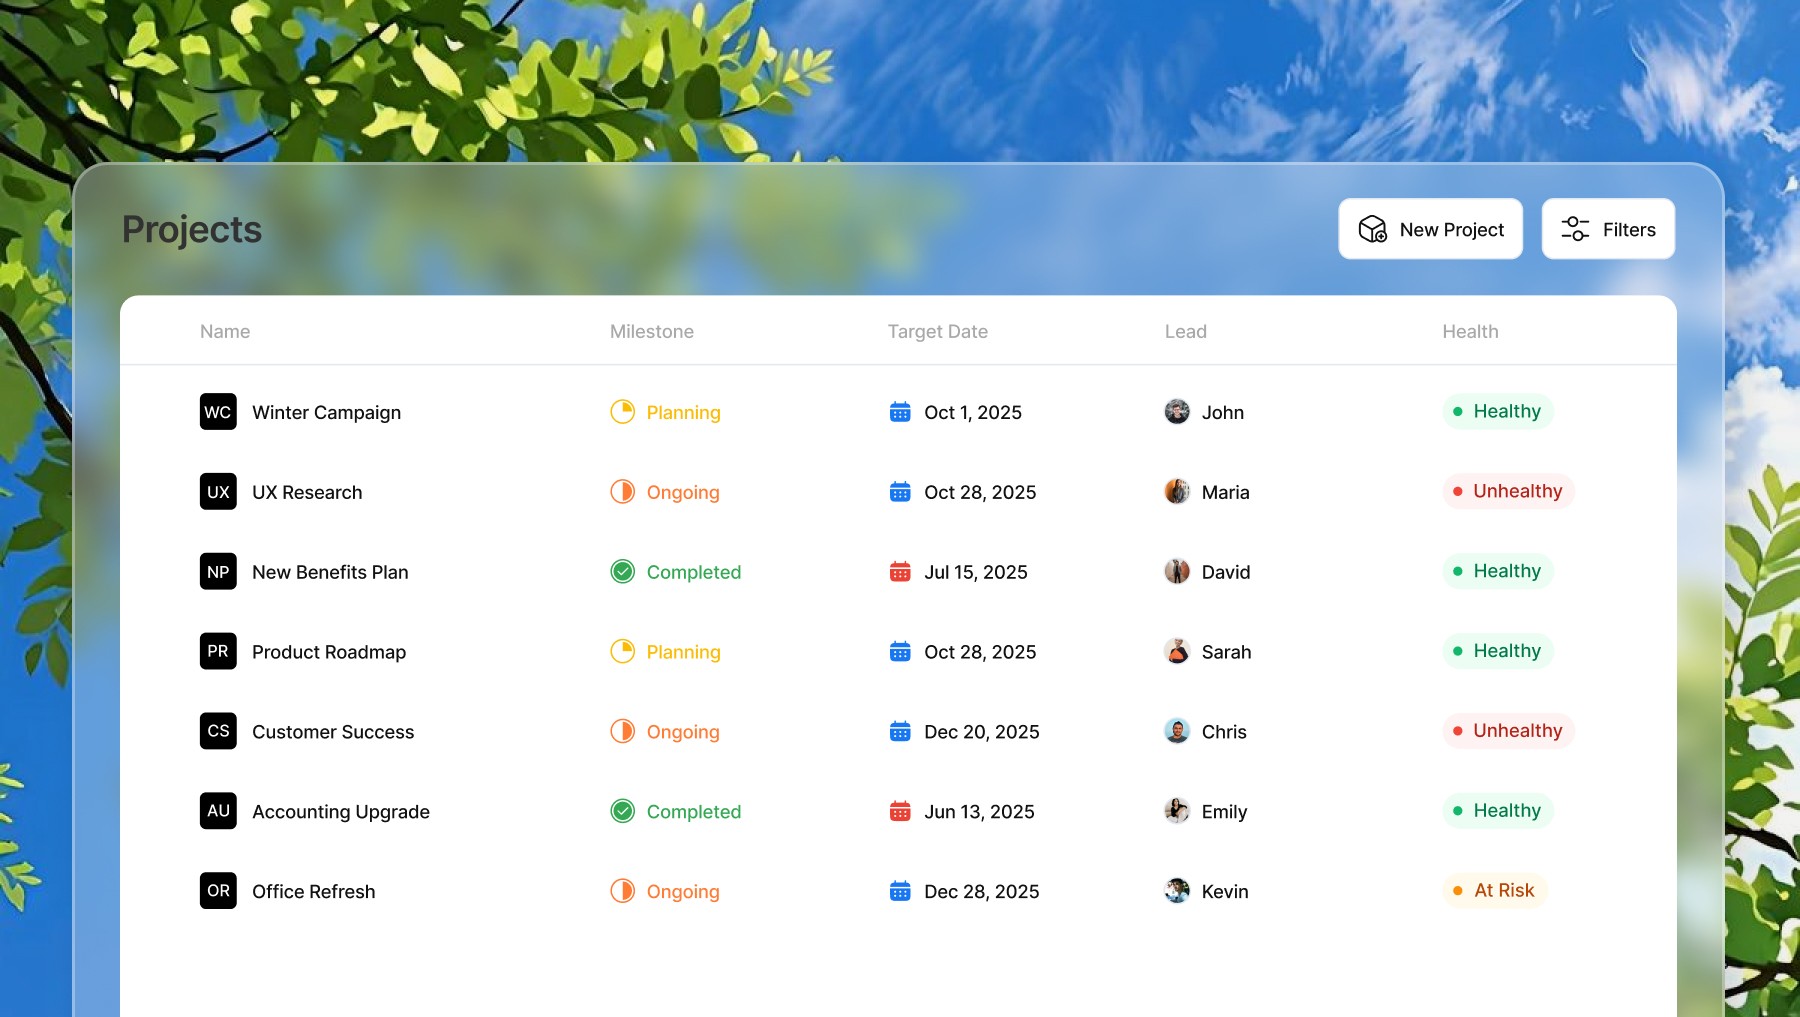Viewport: 1800px width, 1017px height.
Task: Sort by the Milestone column header
Action: tap(652, 331)
